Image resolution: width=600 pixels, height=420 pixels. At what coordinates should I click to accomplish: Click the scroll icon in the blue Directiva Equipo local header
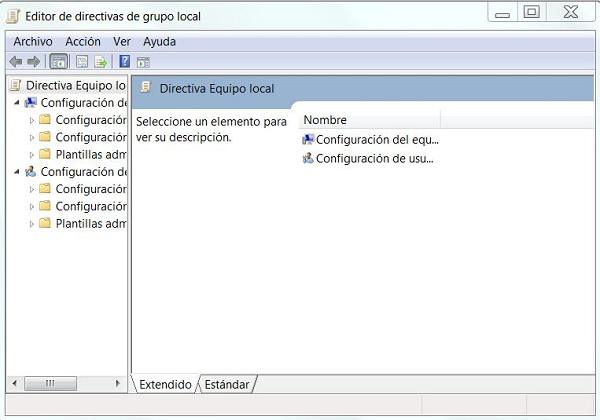(145, 88)
